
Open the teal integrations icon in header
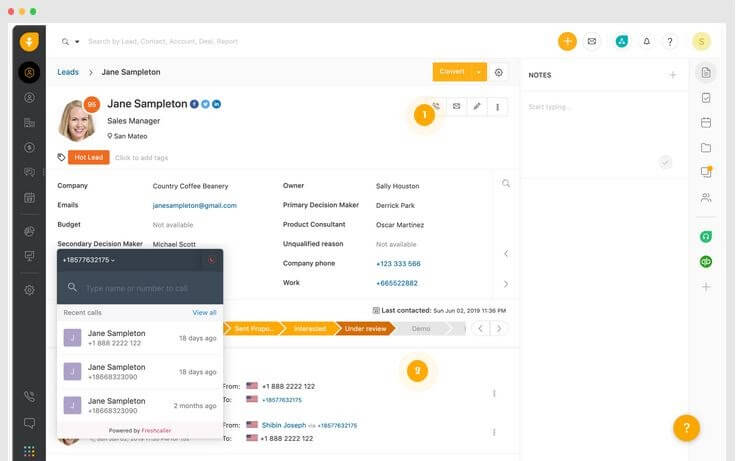pos(622,41)
